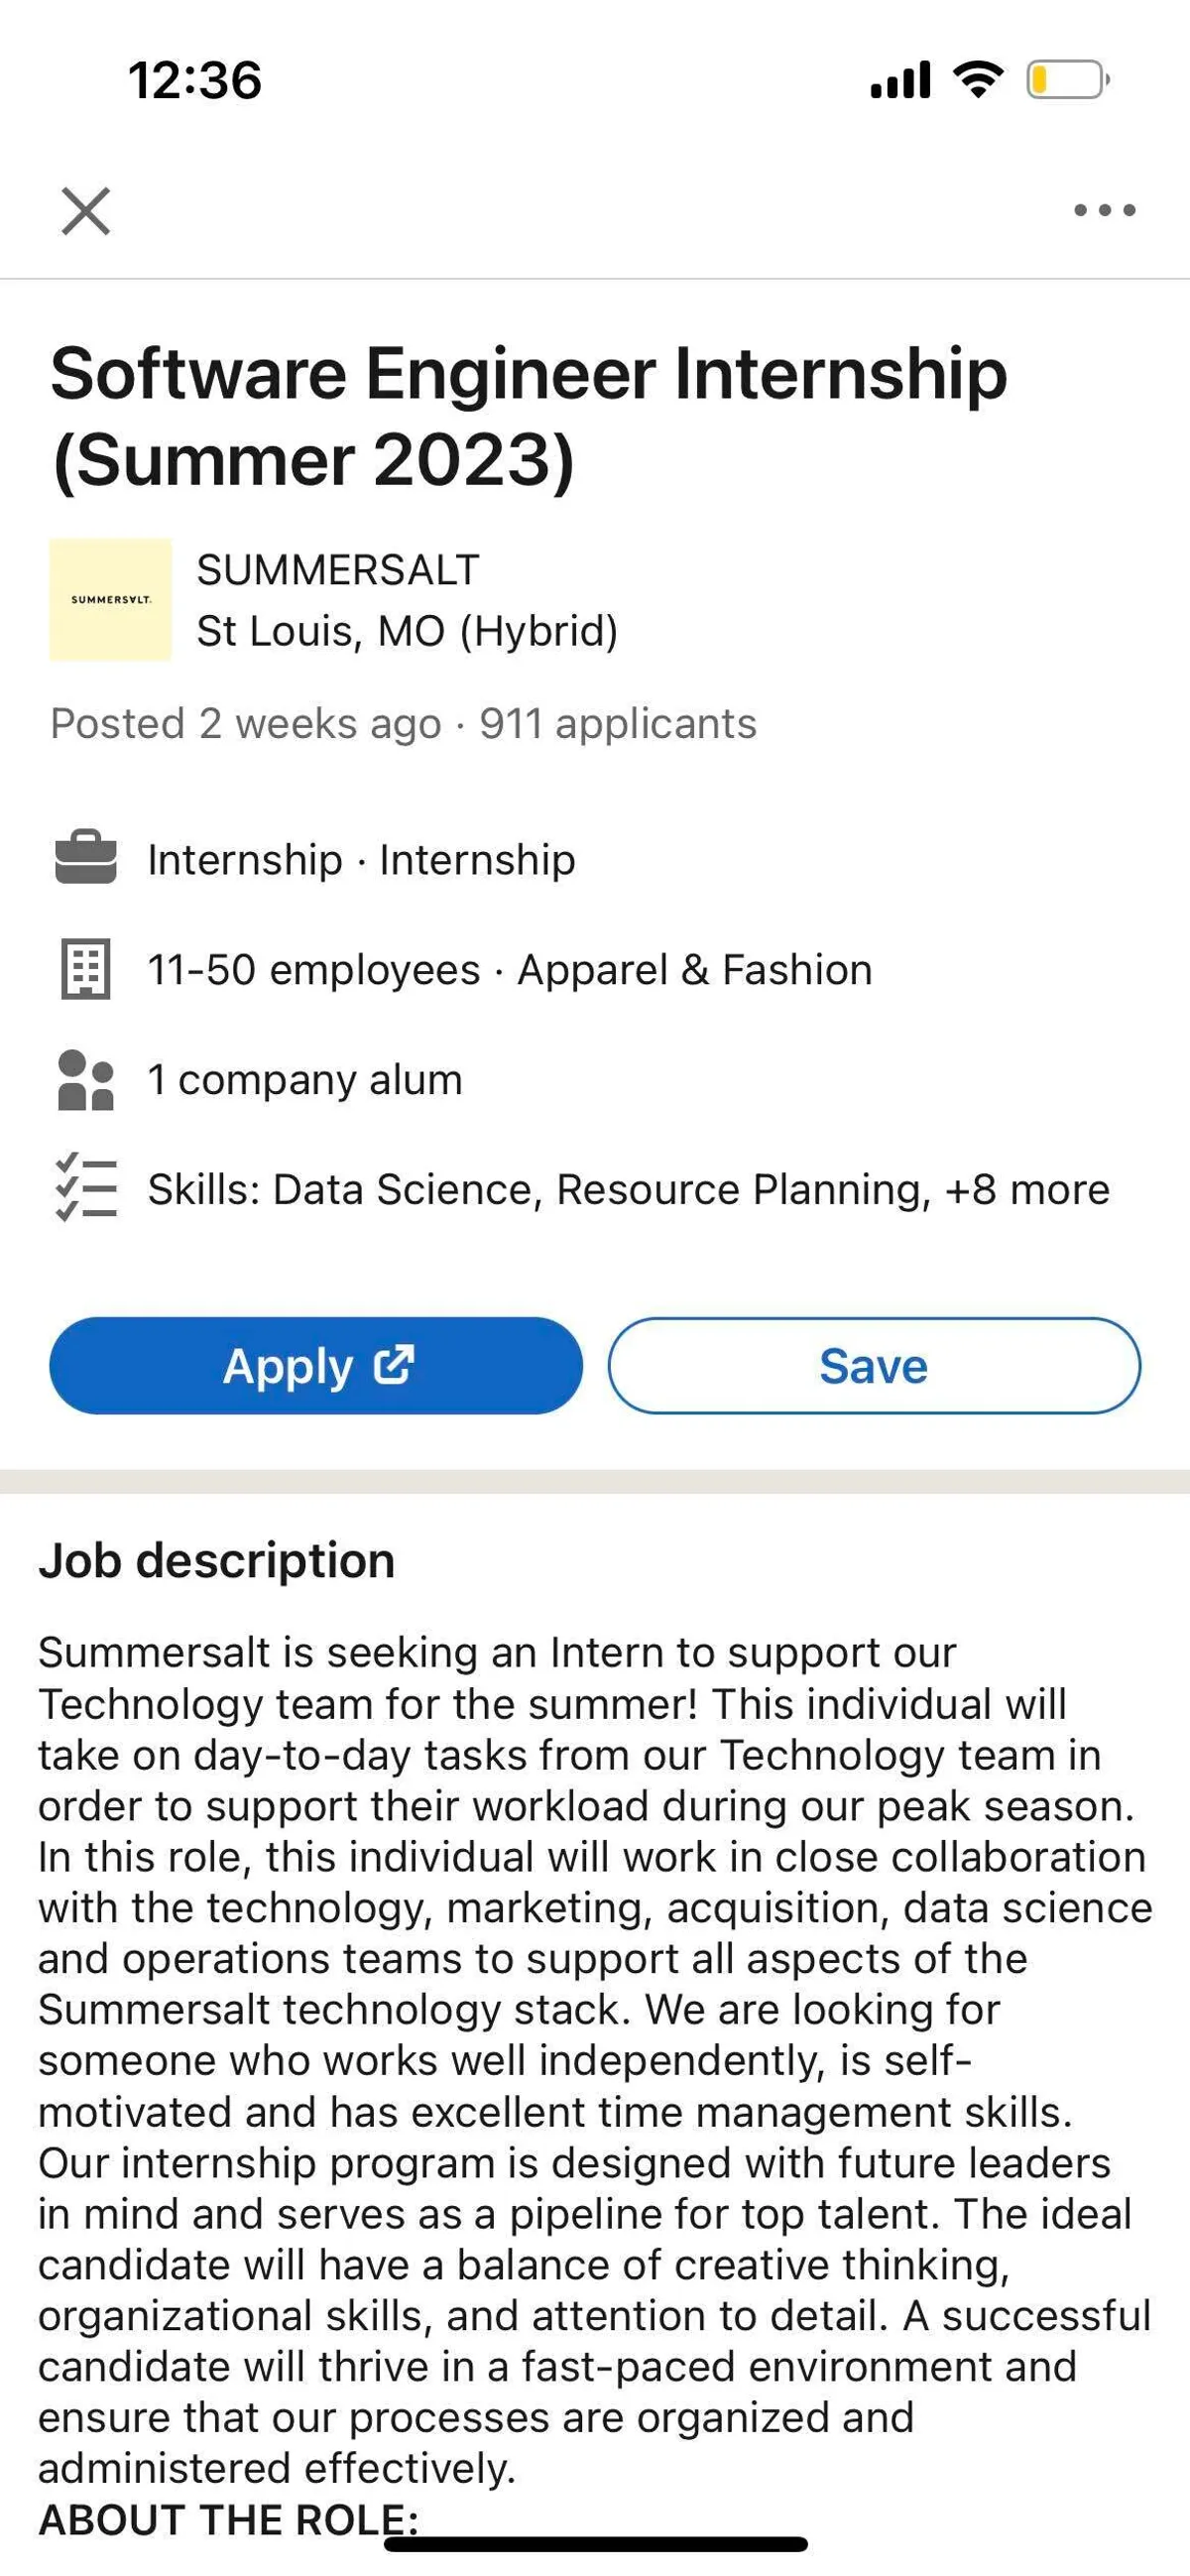The width and height of the screenshot is (1190, 2576).
Task: Open the three-dot more options menu
Action: pyautogui.click(x=1104, y=210)
